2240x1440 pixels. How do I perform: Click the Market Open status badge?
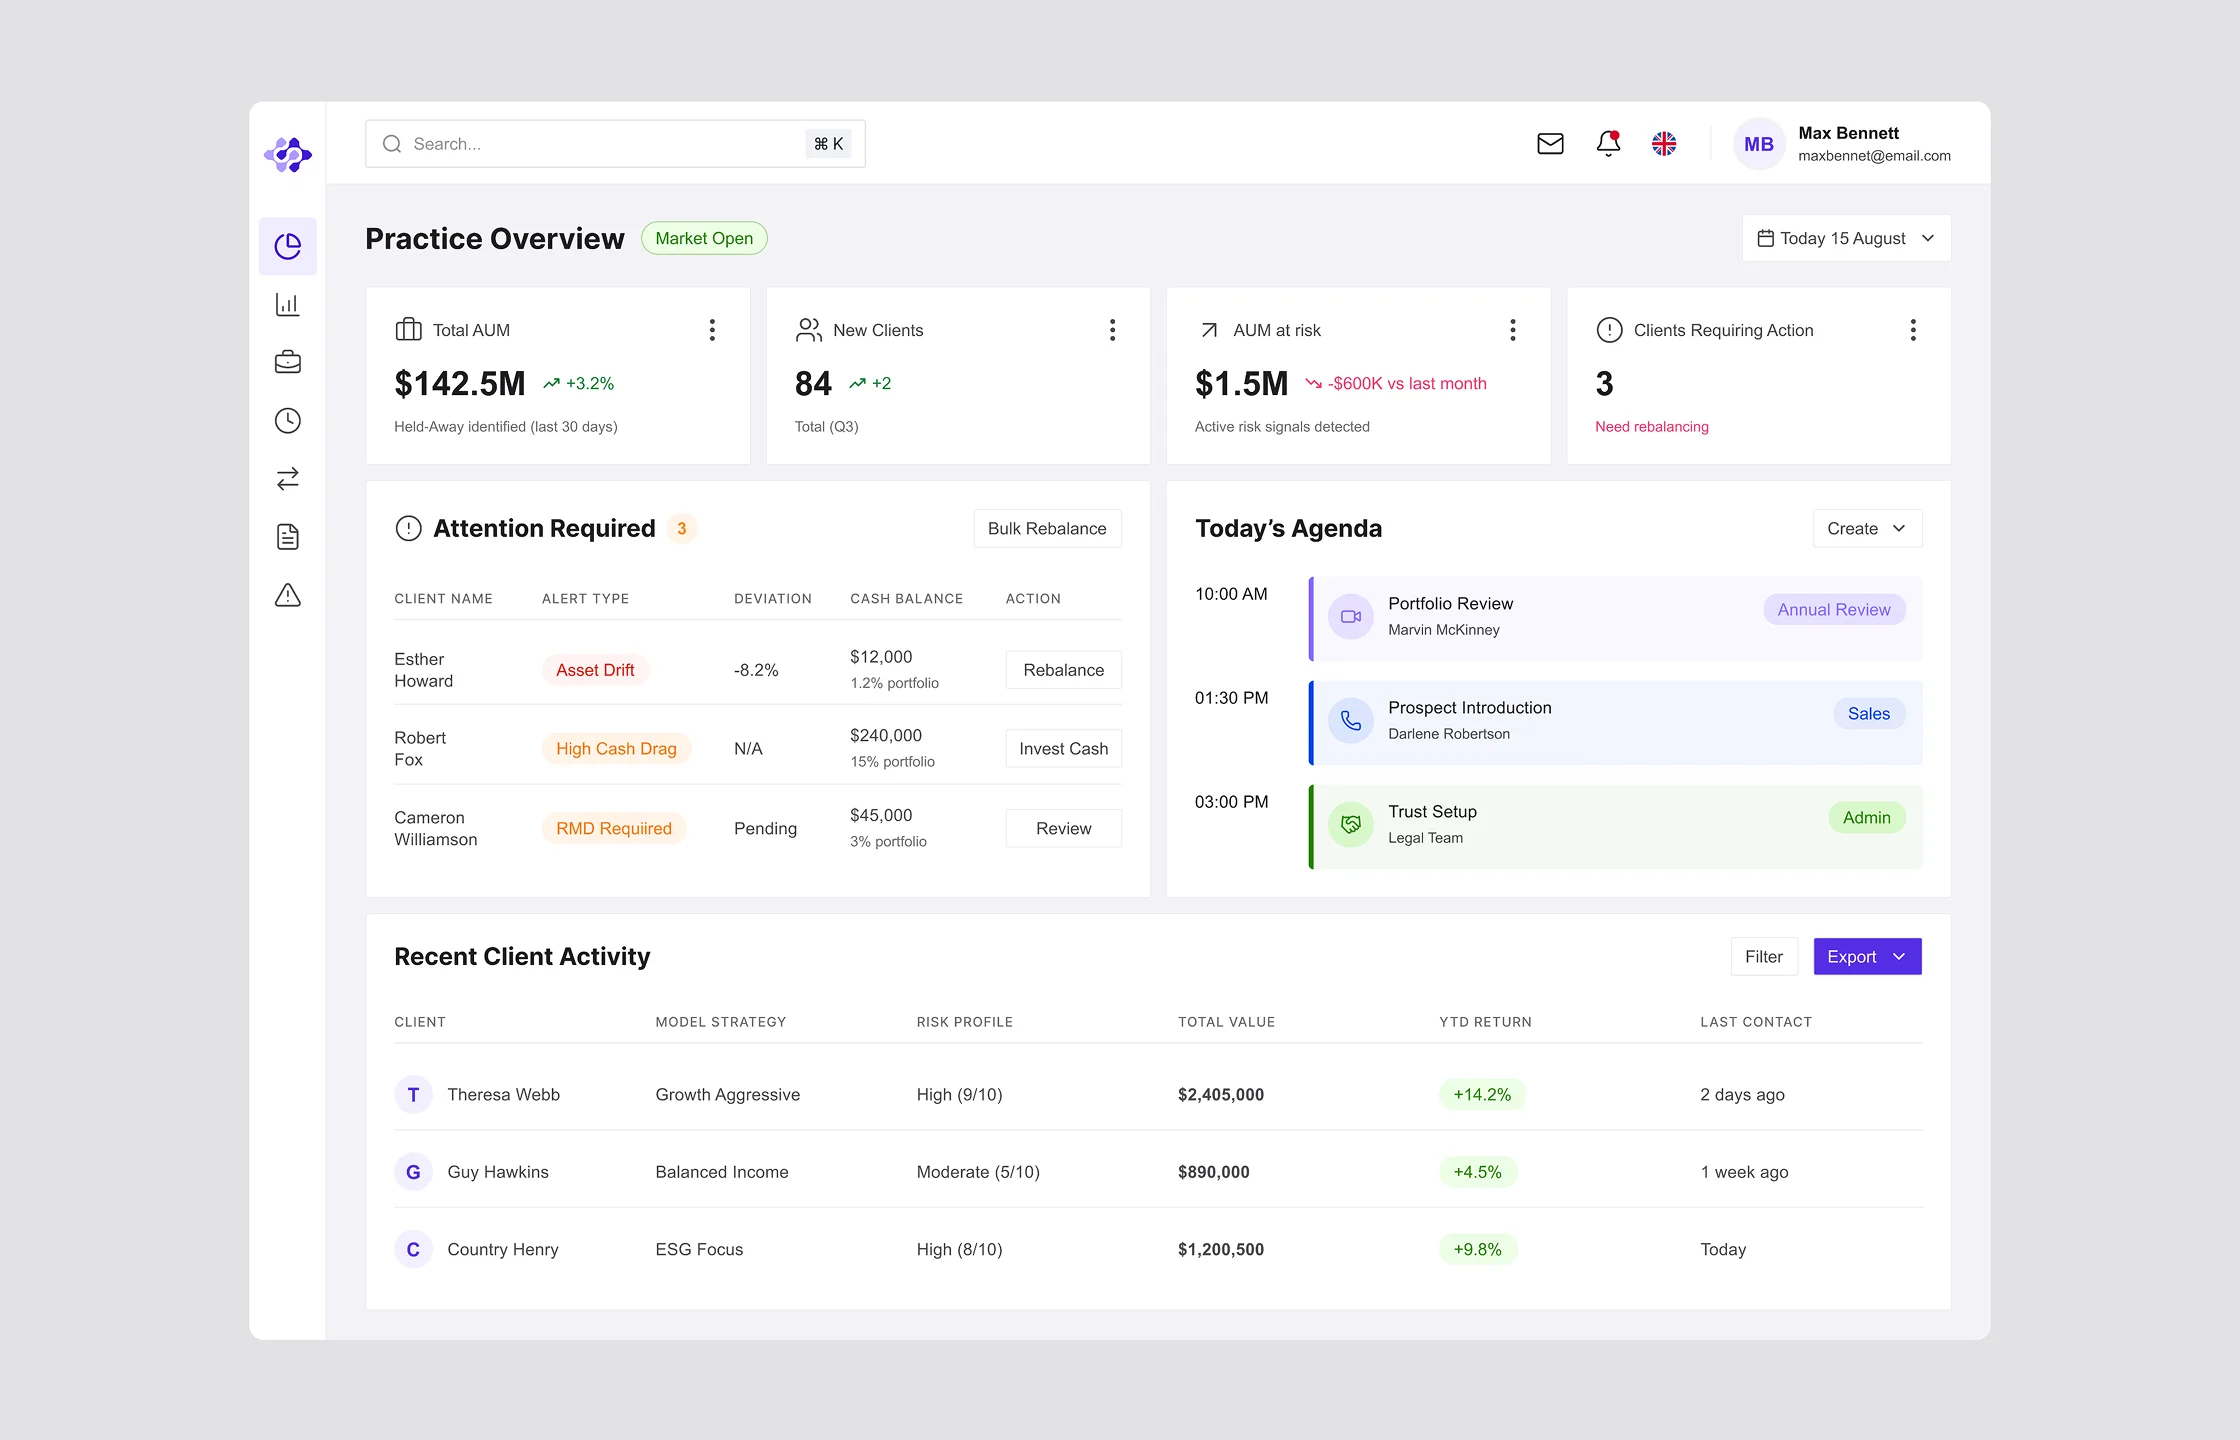coord(703,238)
